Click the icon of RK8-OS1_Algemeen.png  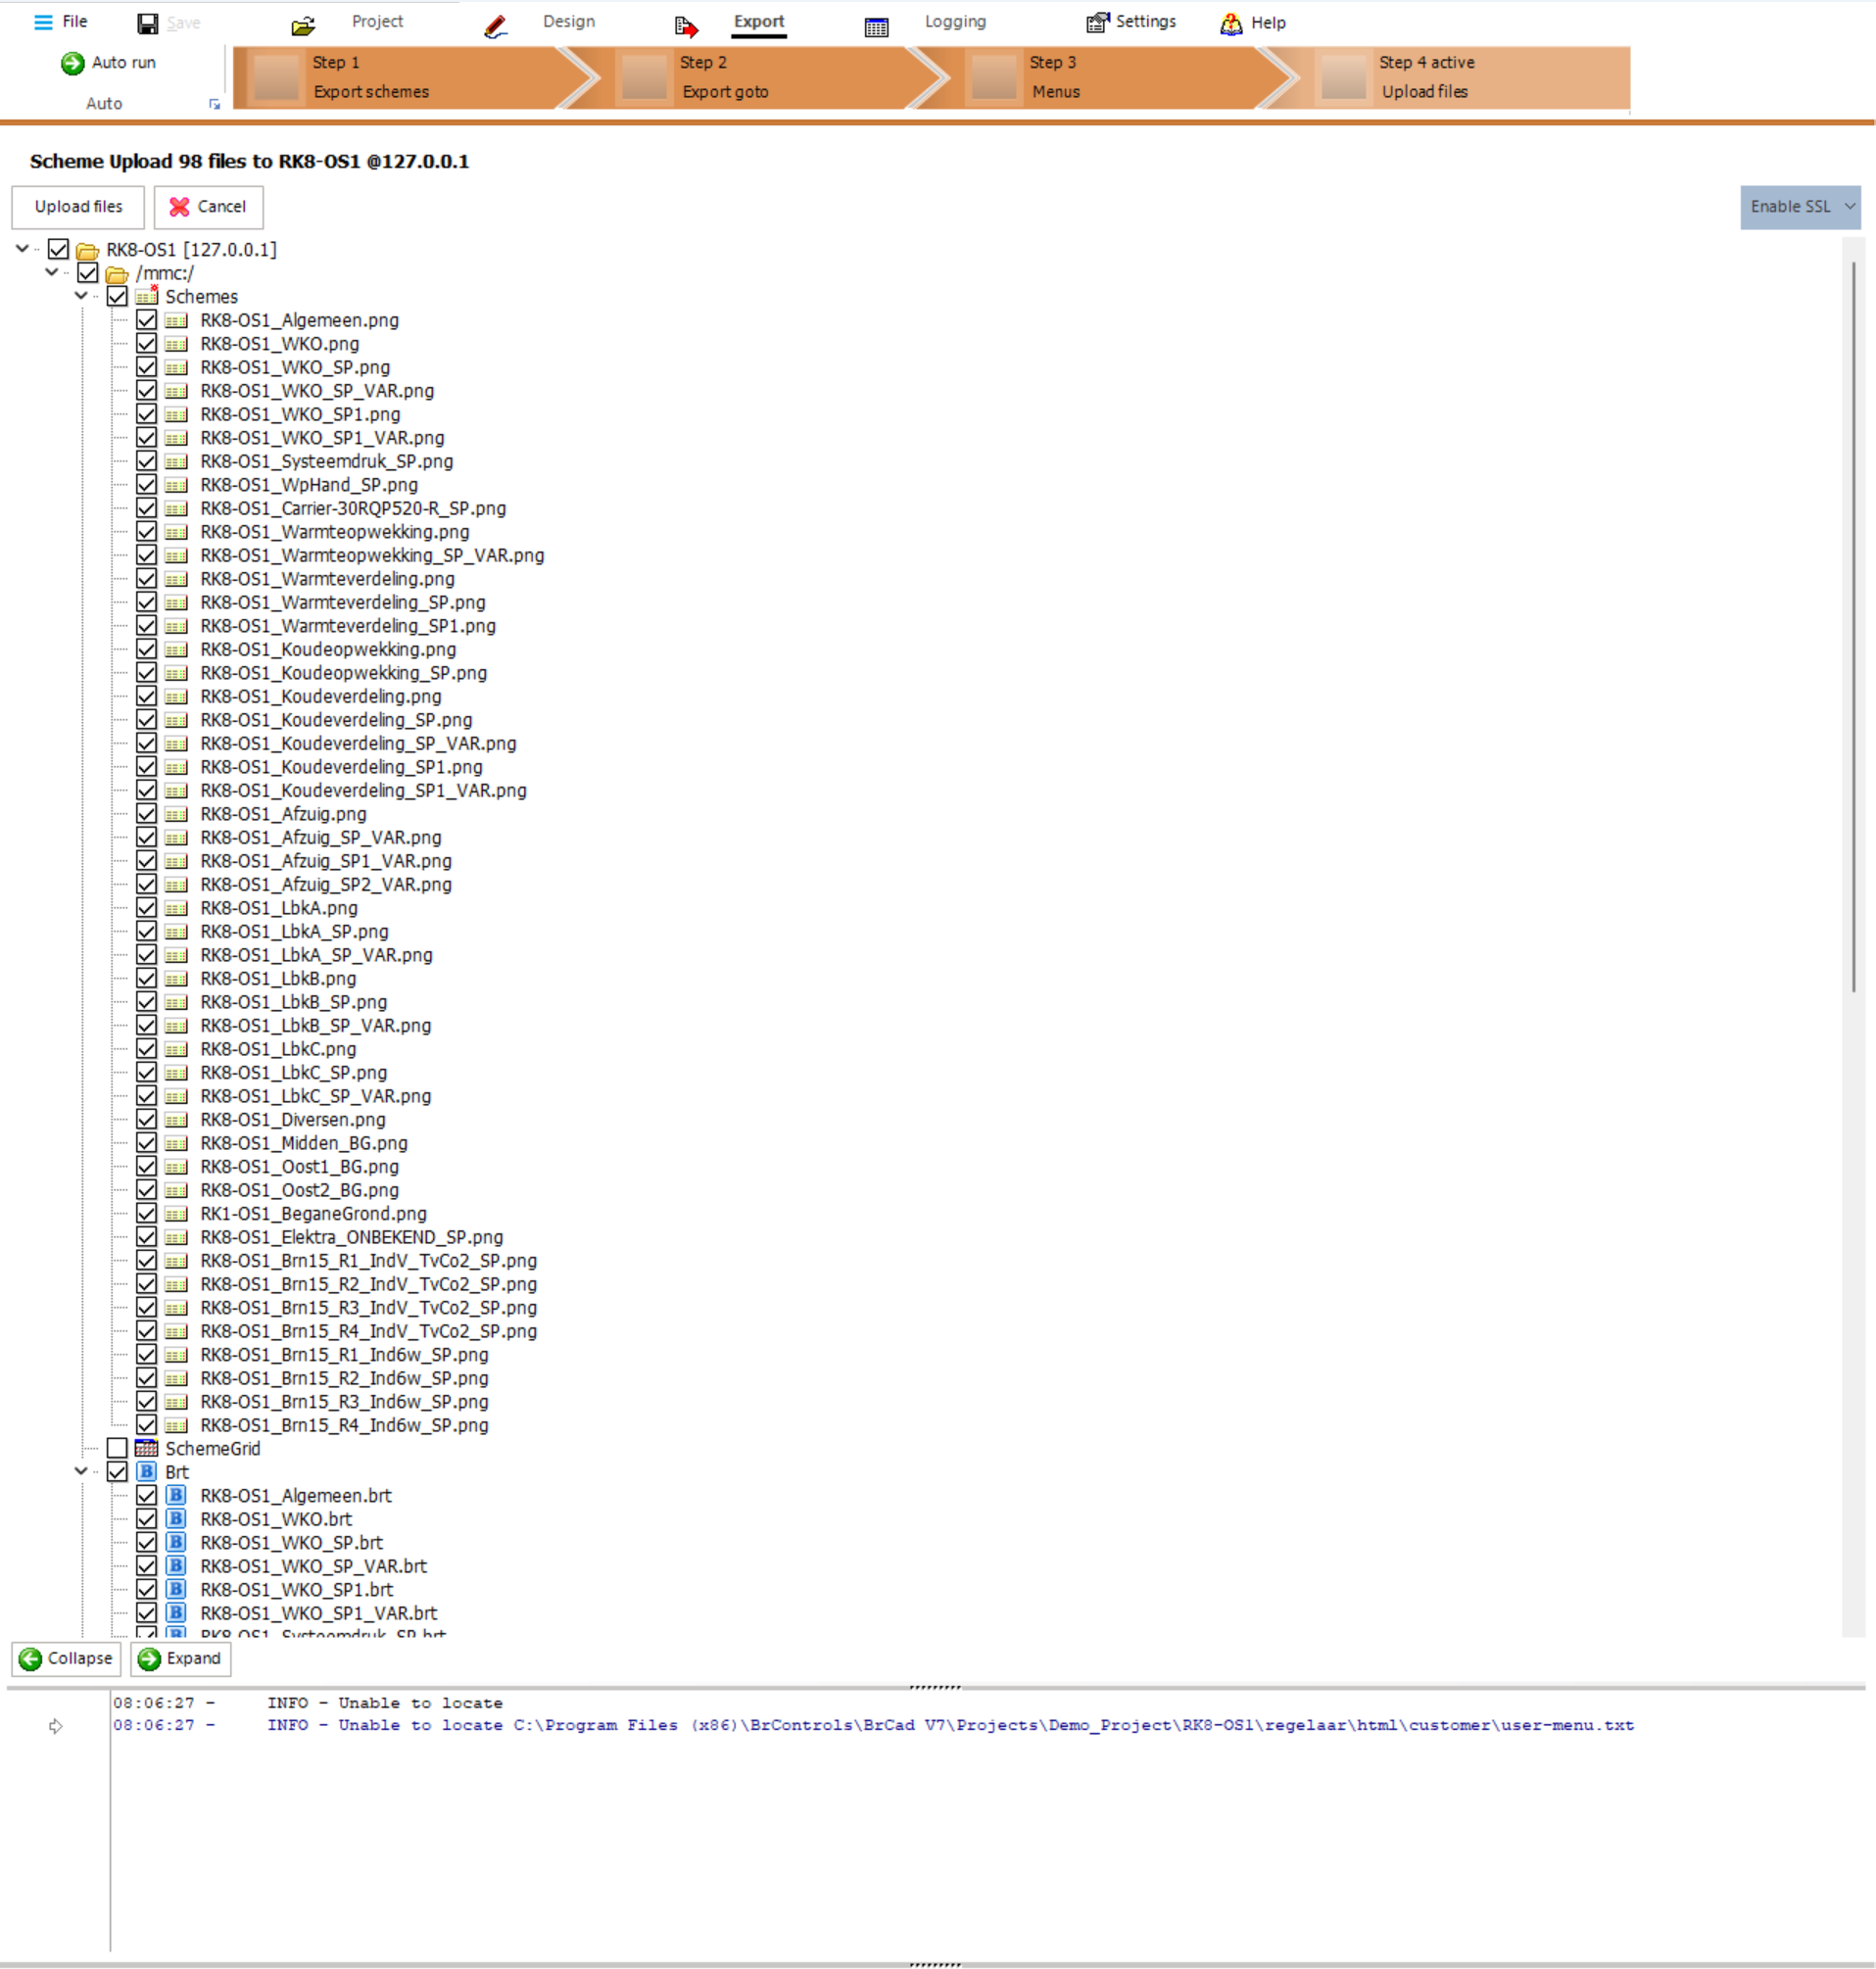coord(176,320)
